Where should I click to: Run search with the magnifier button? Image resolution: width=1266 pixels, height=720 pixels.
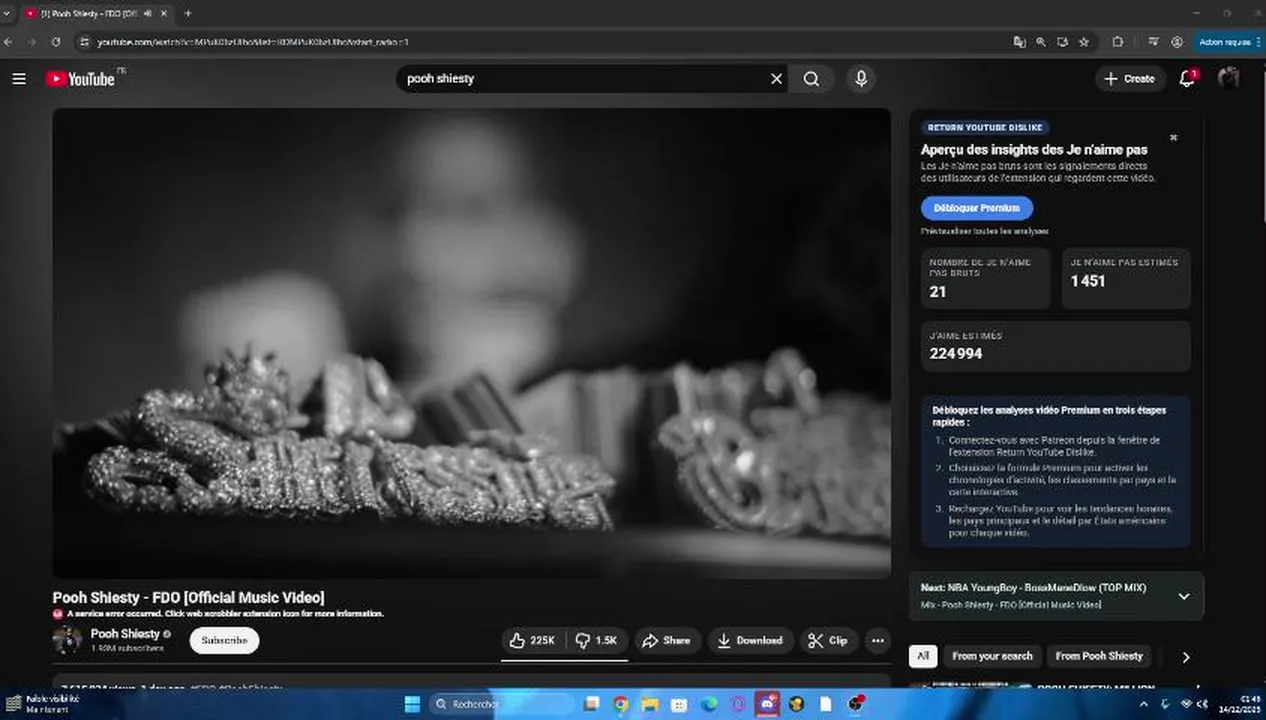click(811, 79)
